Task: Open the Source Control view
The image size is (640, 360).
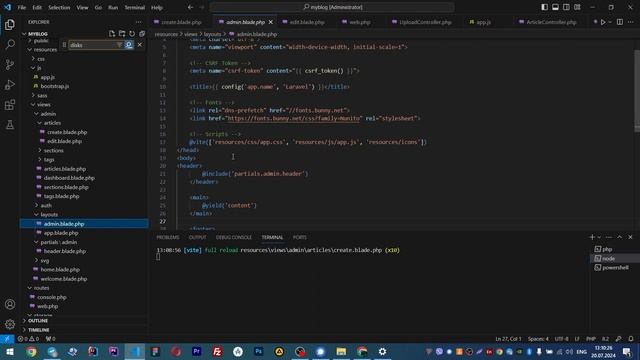Action: [10, 64]
